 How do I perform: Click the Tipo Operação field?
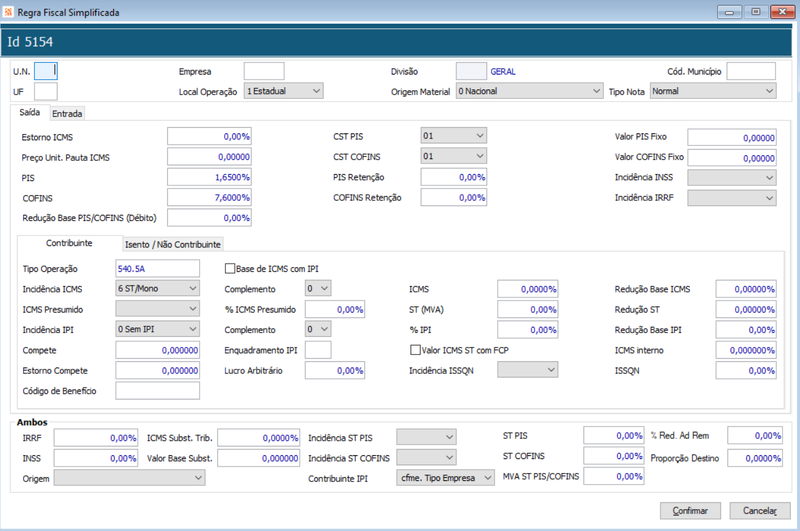pos(158,268)
